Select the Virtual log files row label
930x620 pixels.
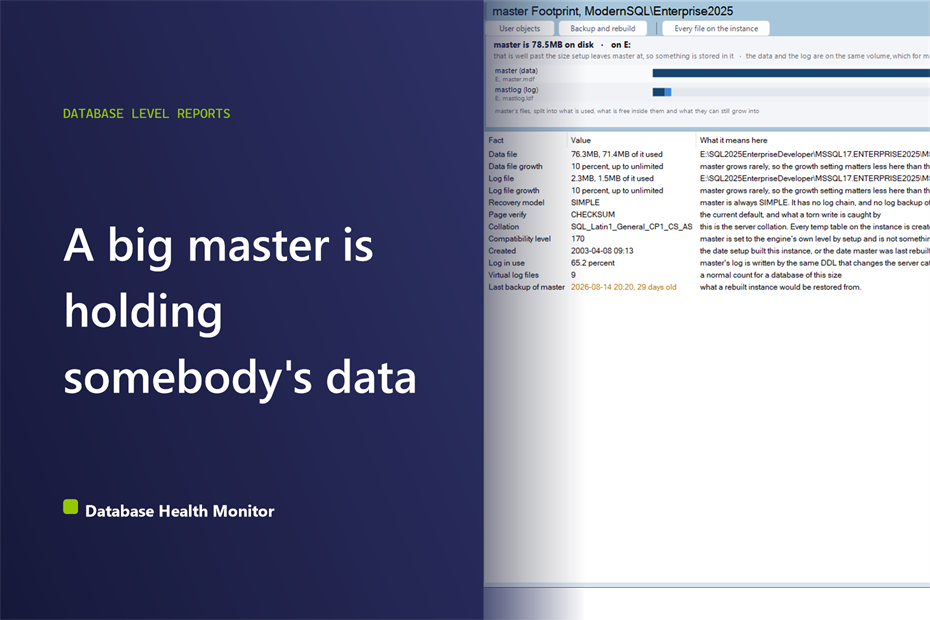pos(514,275)
